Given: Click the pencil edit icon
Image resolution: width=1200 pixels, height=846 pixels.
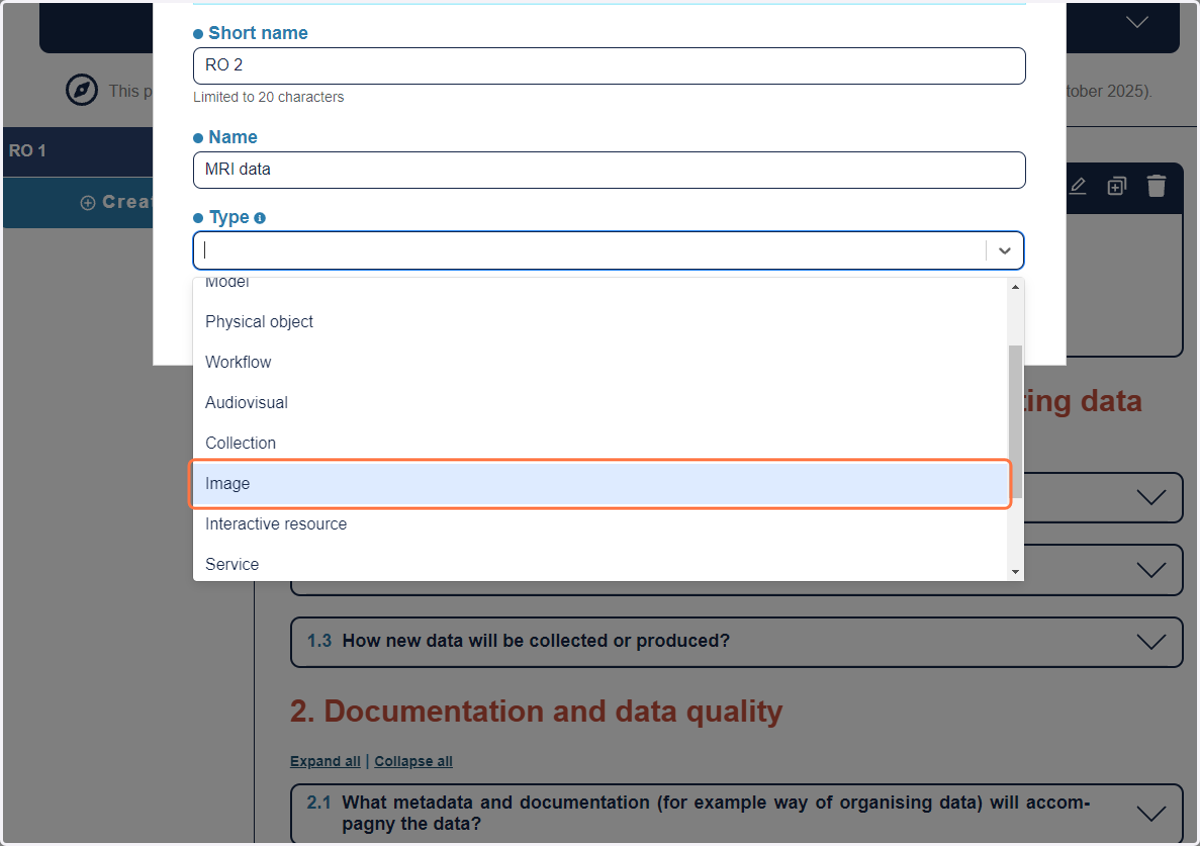Looking at the screenshot, I should click(x=1078, y=186).
